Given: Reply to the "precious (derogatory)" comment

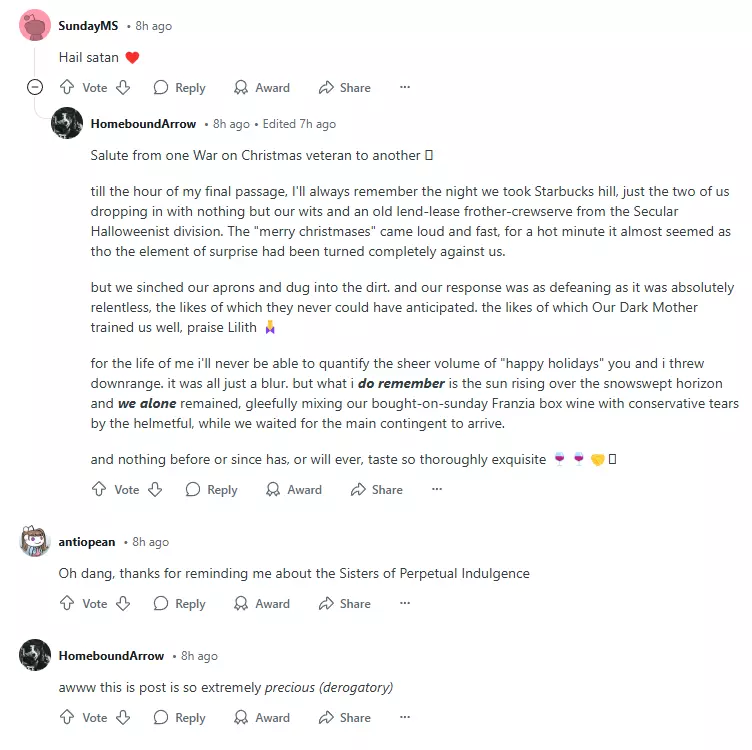Looking at the screenshot, I should [x=179, y=718].
